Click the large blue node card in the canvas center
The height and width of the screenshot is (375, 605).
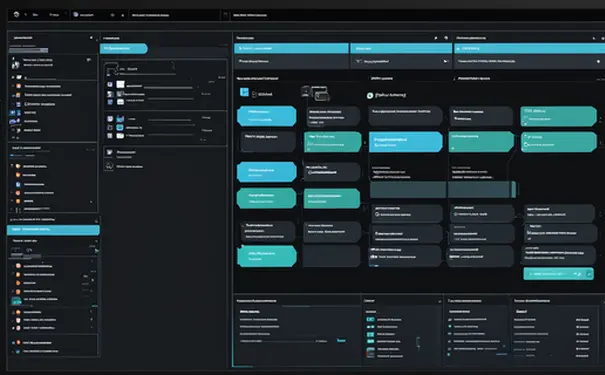pyautogui.click(x=406, y=142)
